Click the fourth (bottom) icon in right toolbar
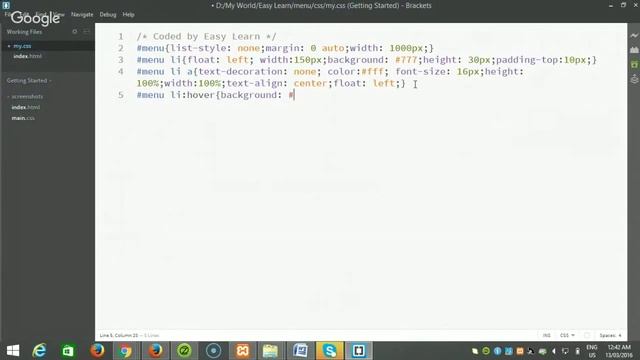640x360 pixels. (x=634, y=78)
